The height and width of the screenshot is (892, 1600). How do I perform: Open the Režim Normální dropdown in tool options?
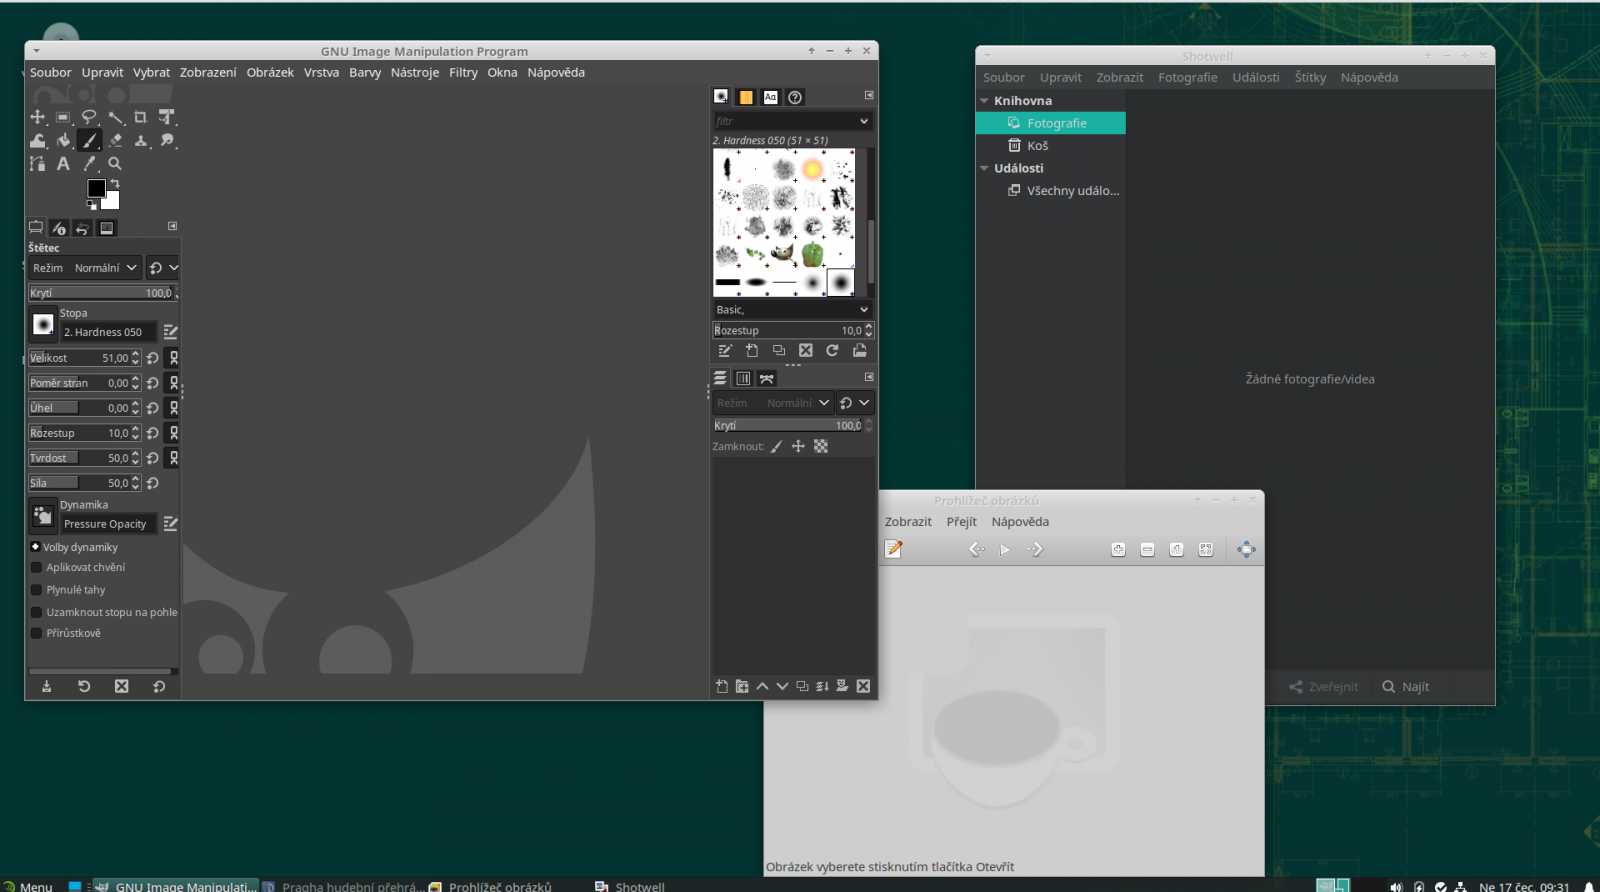coord(84,268)
